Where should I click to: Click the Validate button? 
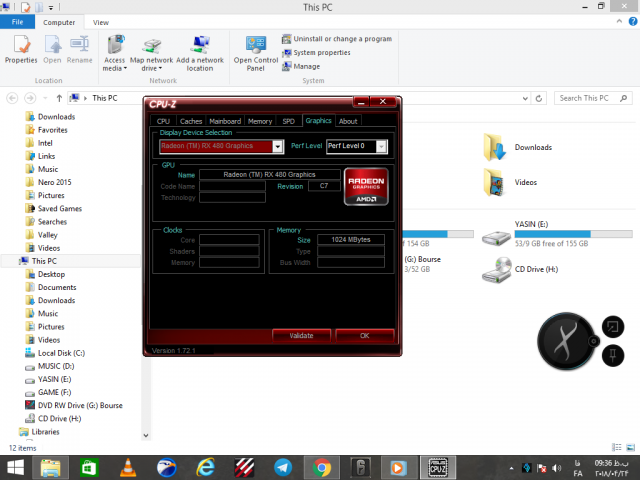301,335
